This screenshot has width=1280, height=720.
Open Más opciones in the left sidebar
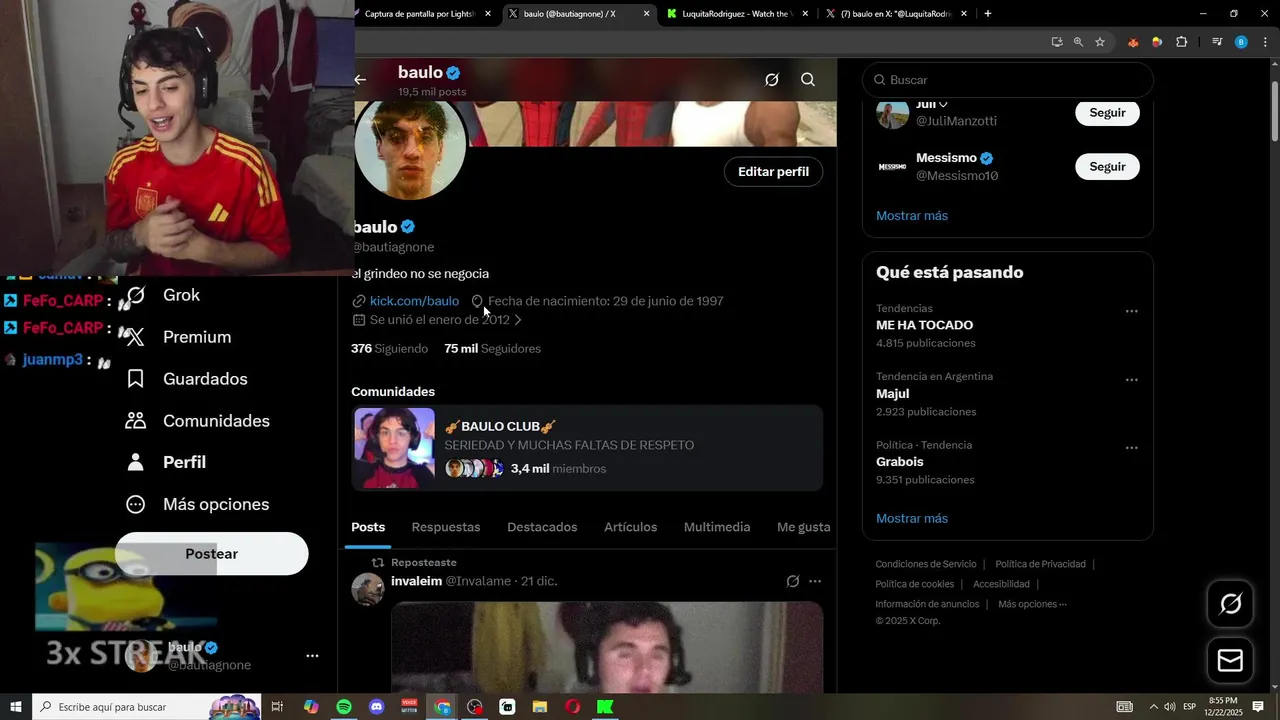pos(199,504)
